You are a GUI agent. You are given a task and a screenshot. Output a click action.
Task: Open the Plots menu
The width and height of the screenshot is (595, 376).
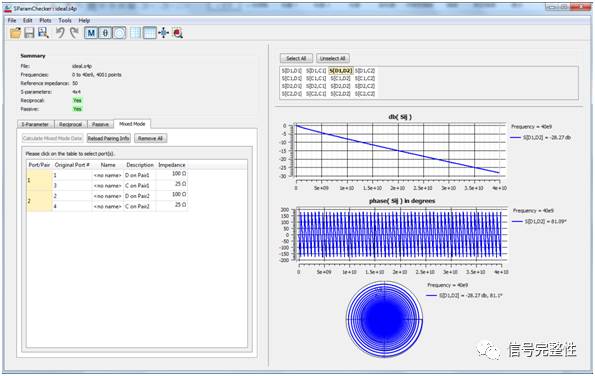[45, 20]
